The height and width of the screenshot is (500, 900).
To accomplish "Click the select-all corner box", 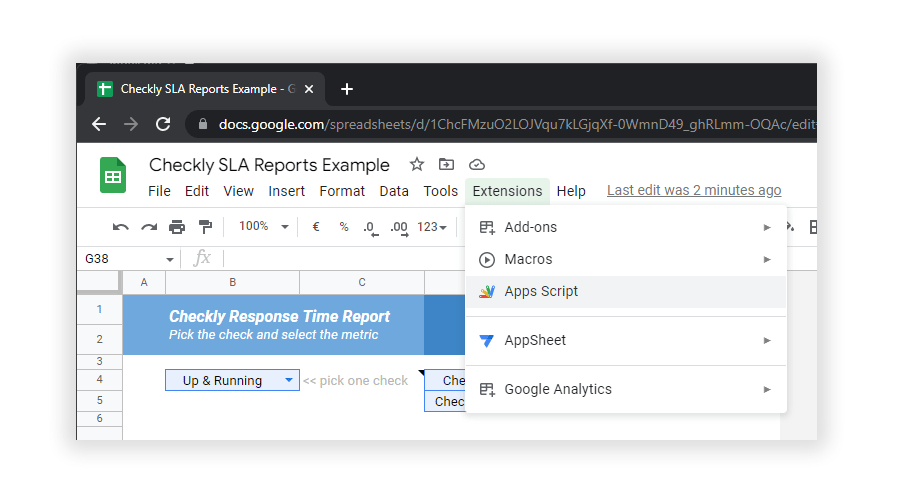I will 99,282.
